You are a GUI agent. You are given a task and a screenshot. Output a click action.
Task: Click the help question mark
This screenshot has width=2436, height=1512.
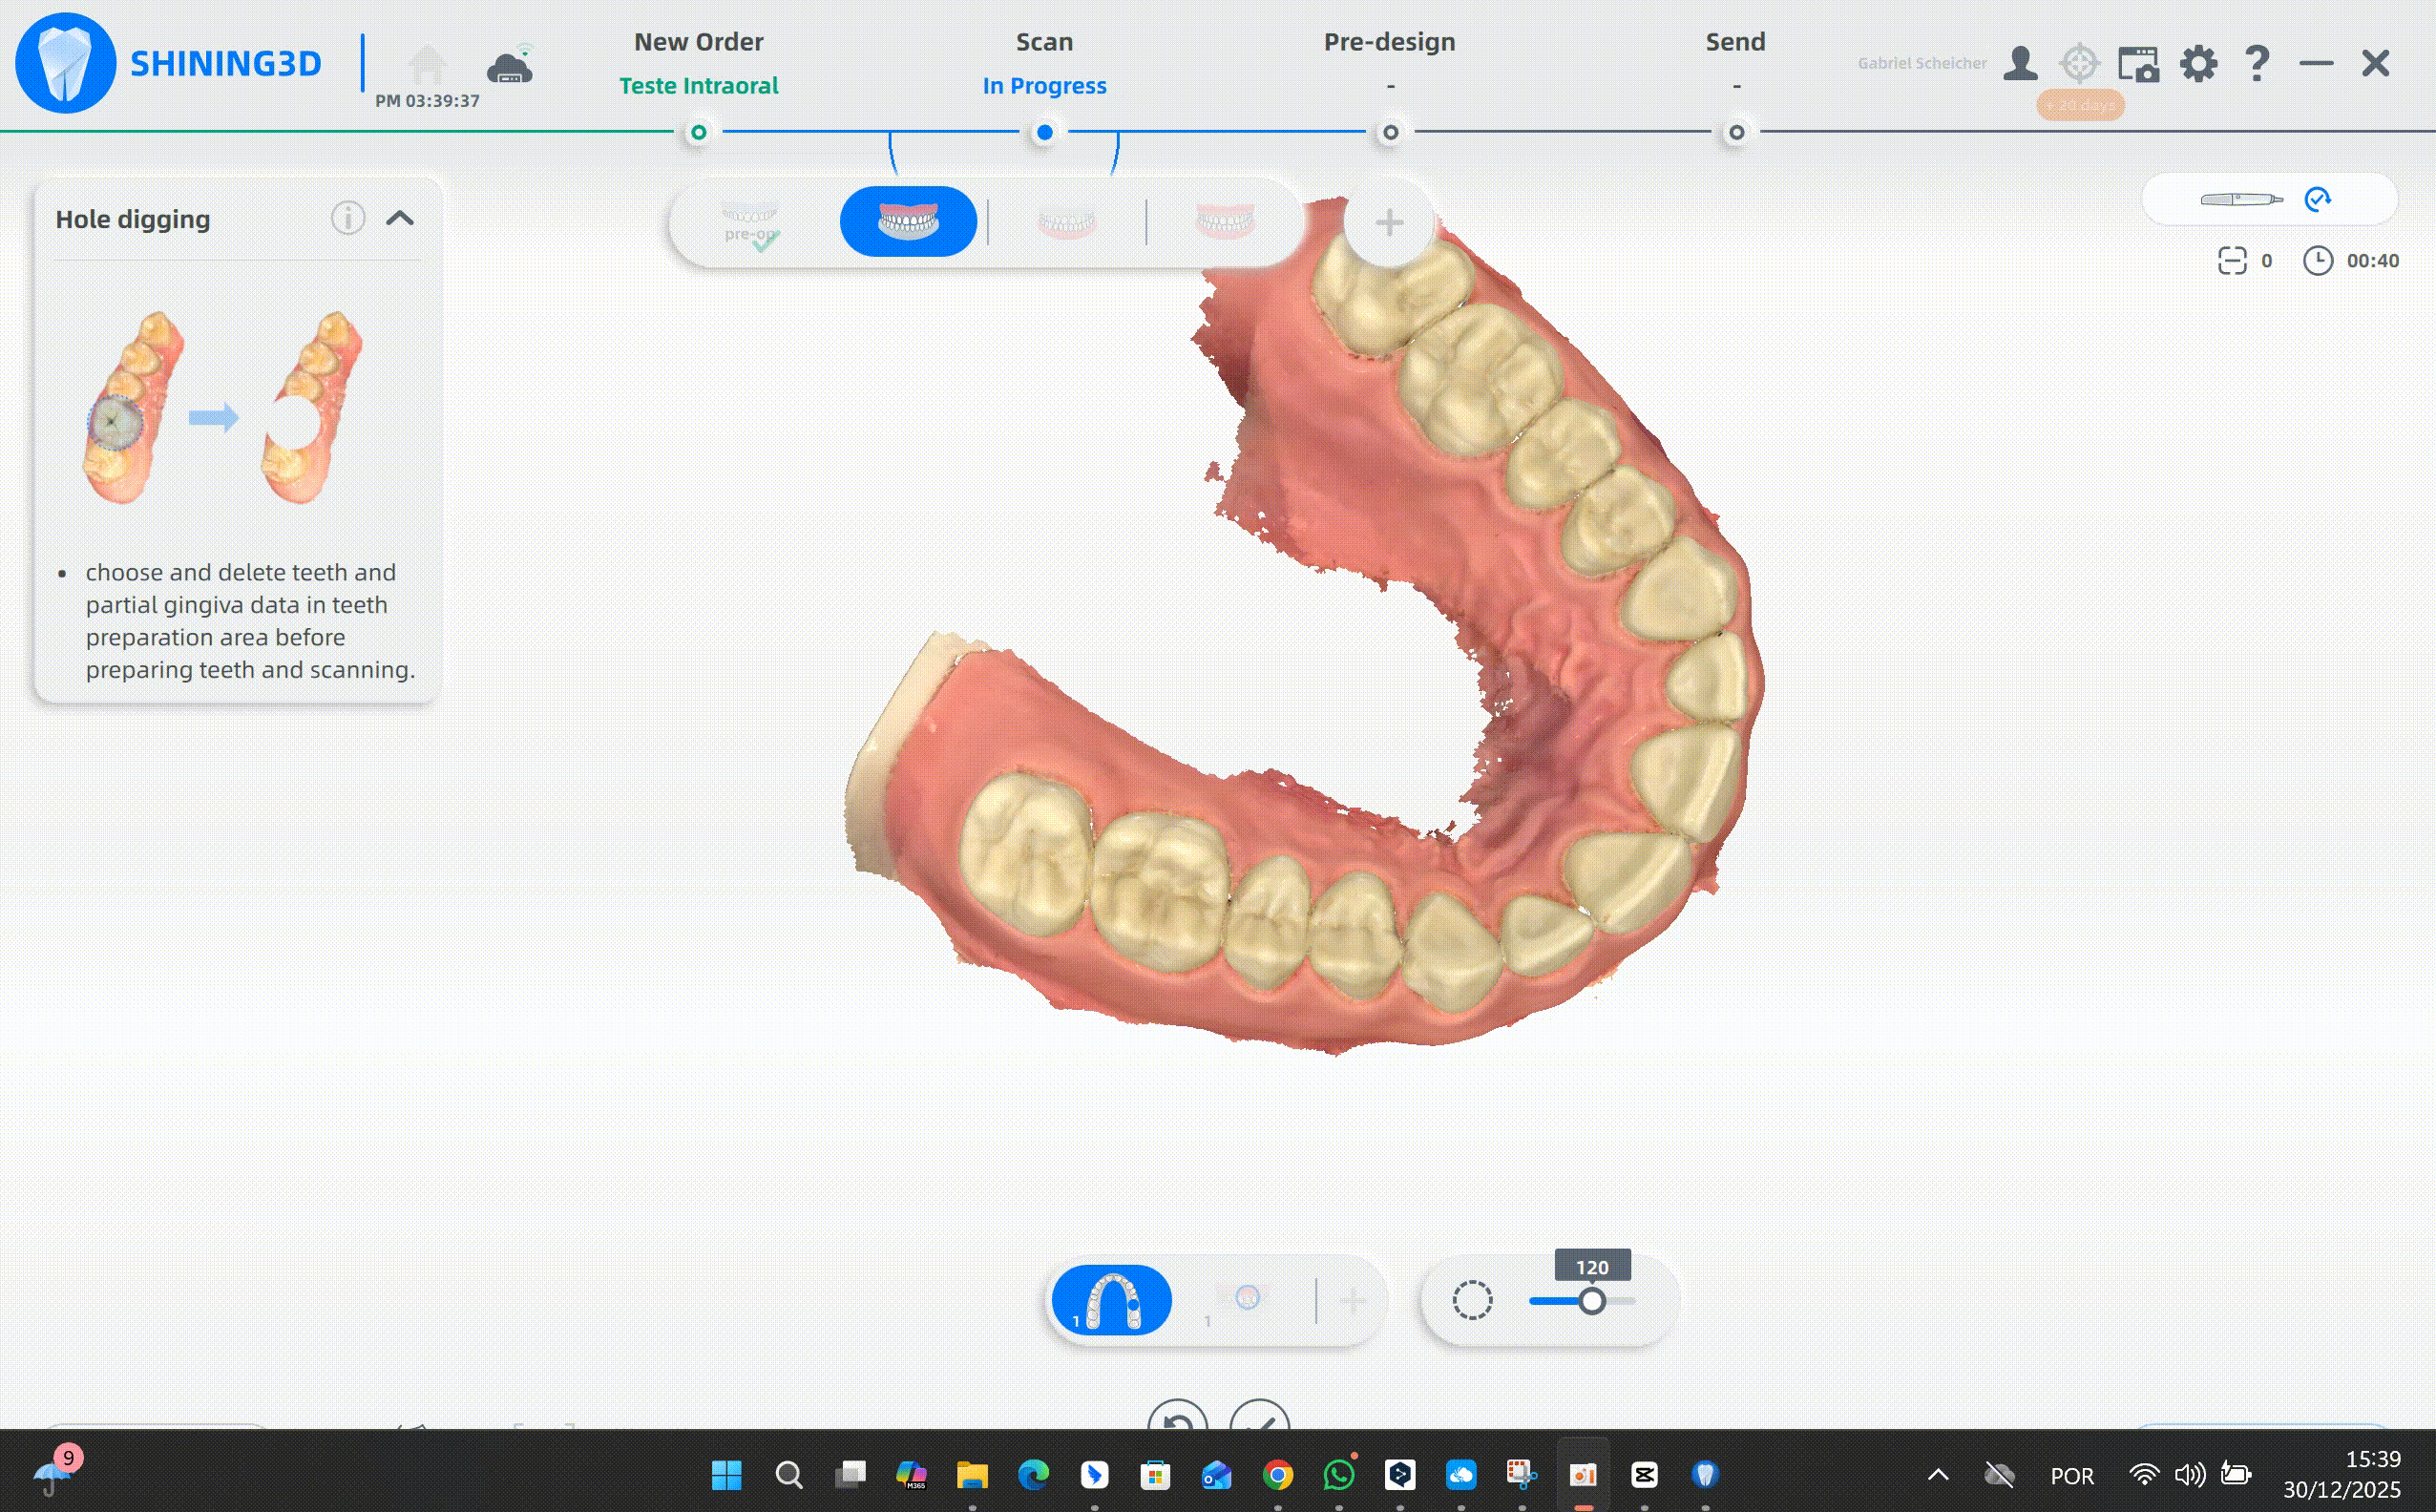pos(2257,64)
